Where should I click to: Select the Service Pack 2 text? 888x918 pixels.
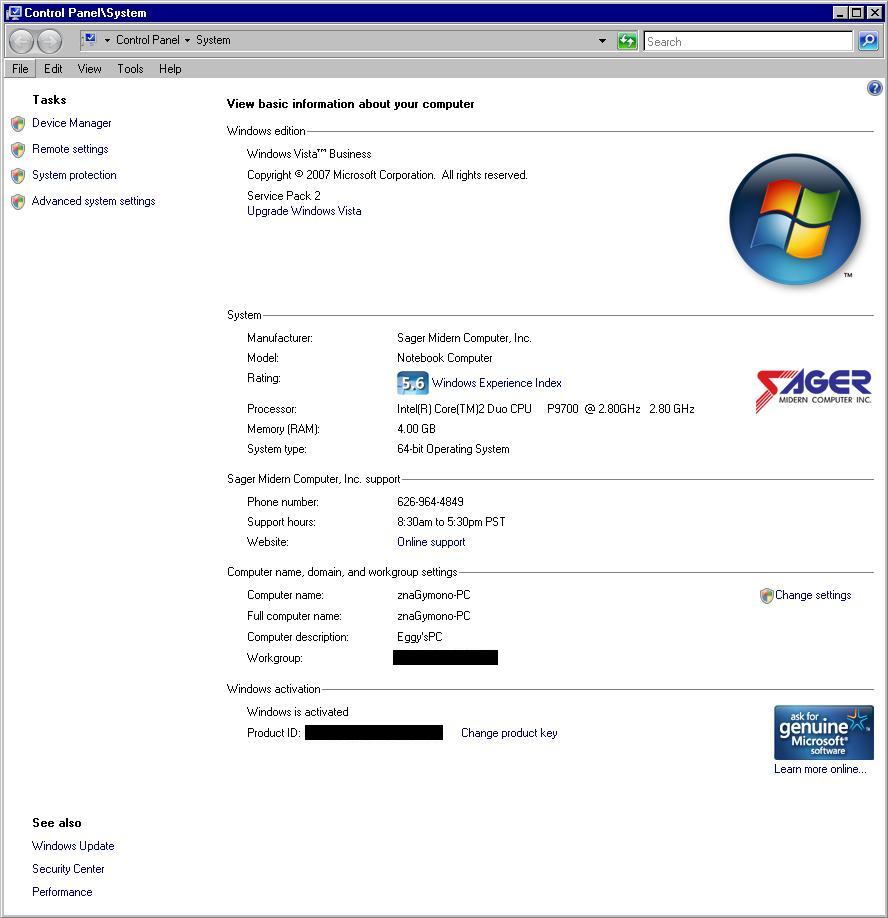[x=283, y=196]
